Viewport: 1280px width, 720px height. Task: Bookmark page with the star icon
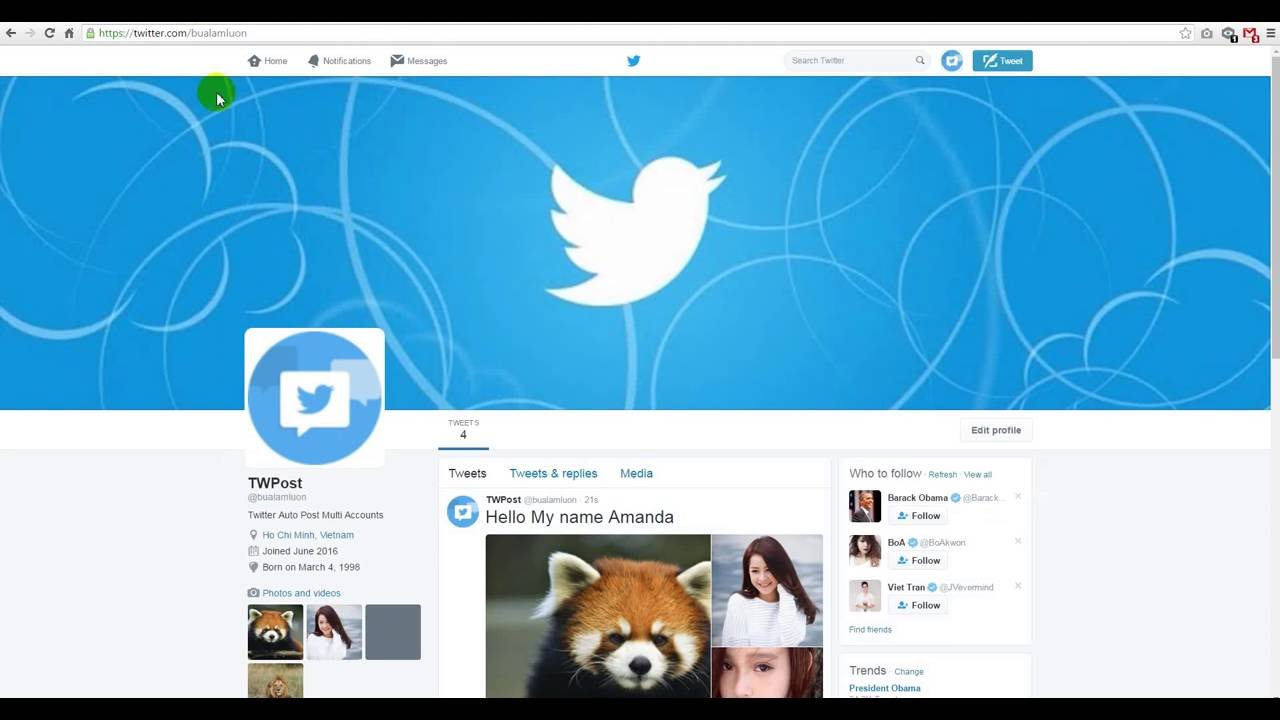pyautogui.click(x=1186, y=33)
